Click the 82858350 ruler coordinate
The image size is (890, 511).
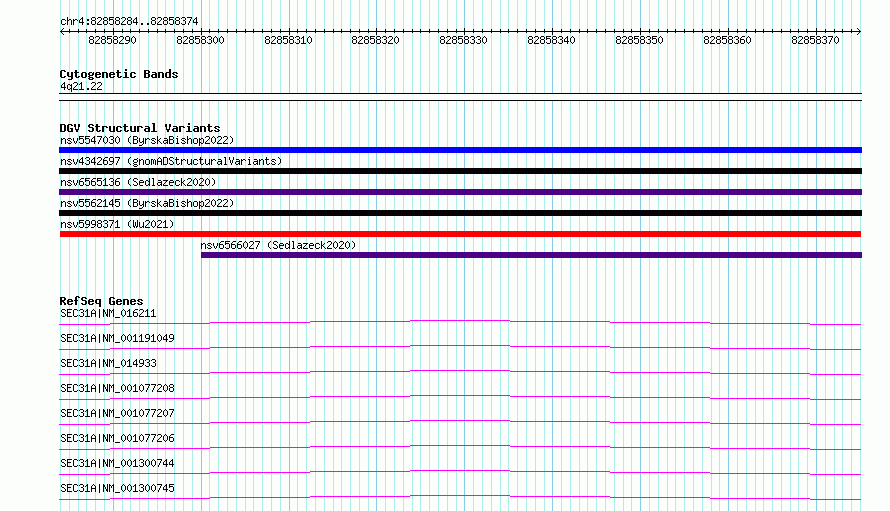(x=640, y=40)
